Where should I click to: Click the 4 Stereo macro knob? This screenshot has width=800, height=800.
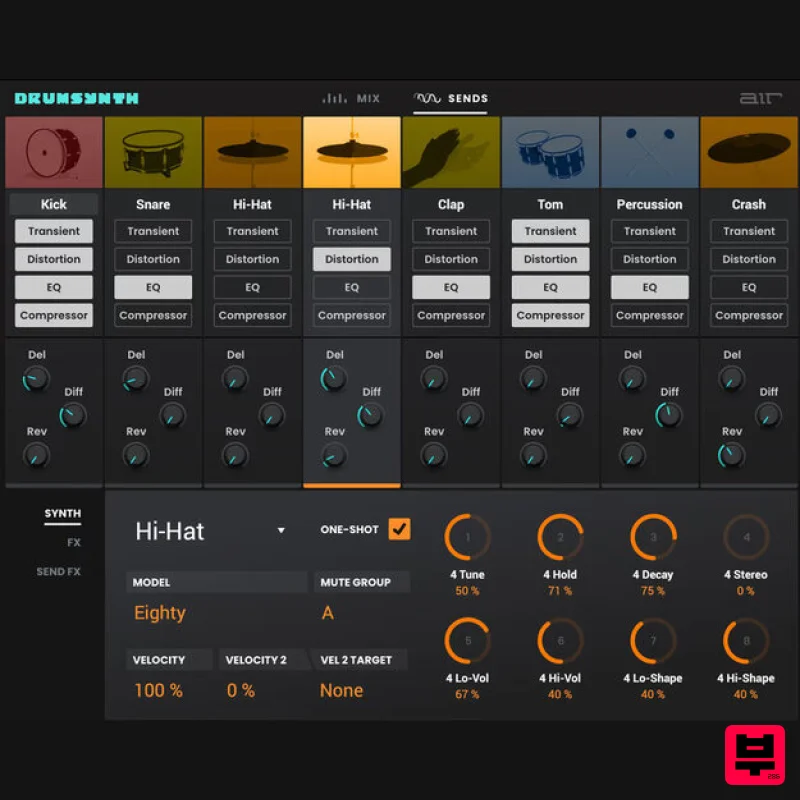(746, 537)
